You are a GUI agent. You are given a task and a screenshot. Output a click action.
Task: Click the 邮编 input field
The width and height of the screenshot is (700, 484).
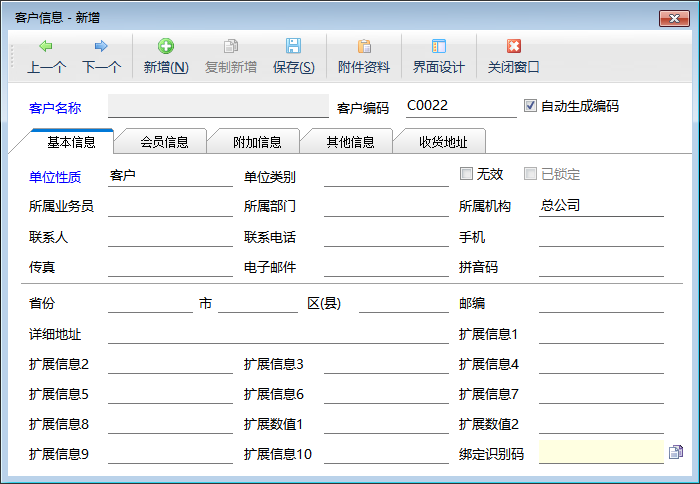[x=601, y=303]
